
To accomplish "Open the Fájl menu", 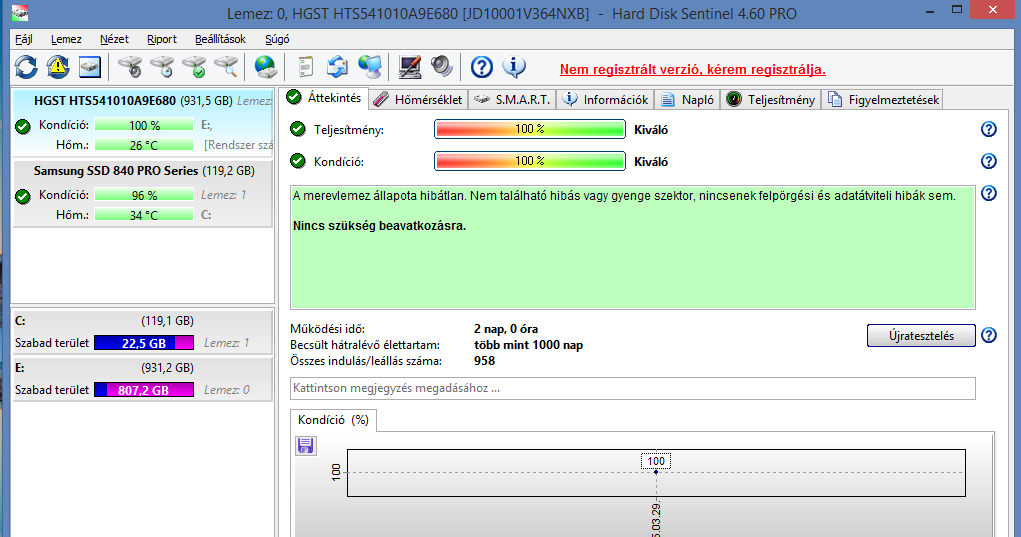I will (24, 39).
